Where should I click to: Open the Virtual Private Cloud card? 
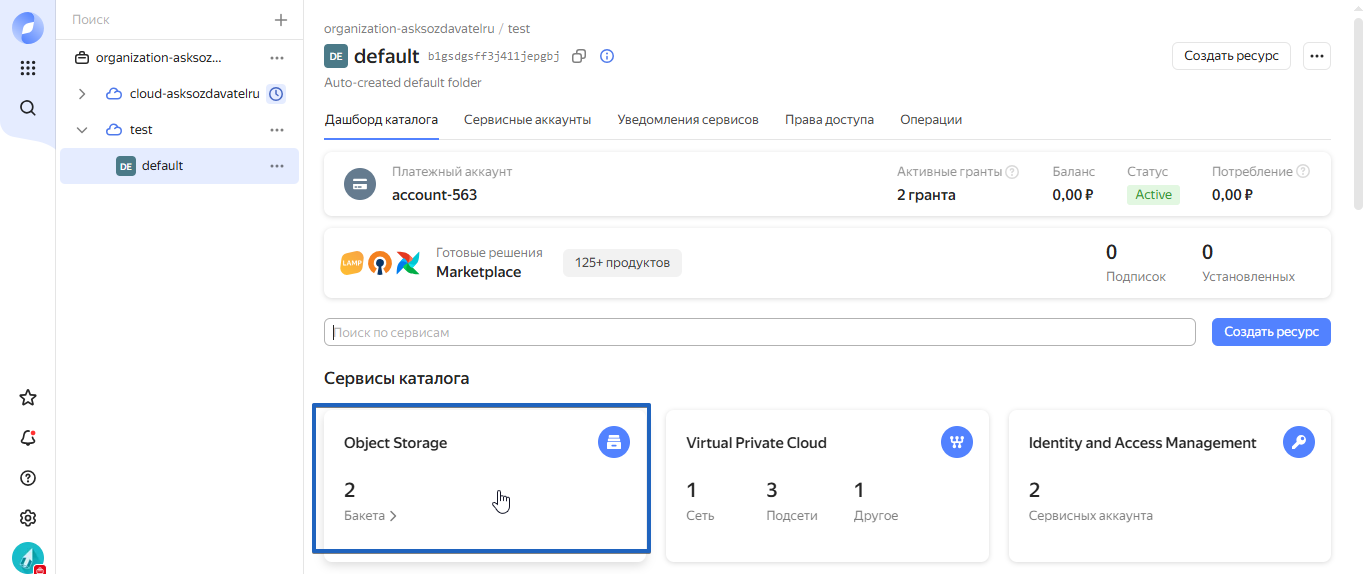(x=827, y=484)
